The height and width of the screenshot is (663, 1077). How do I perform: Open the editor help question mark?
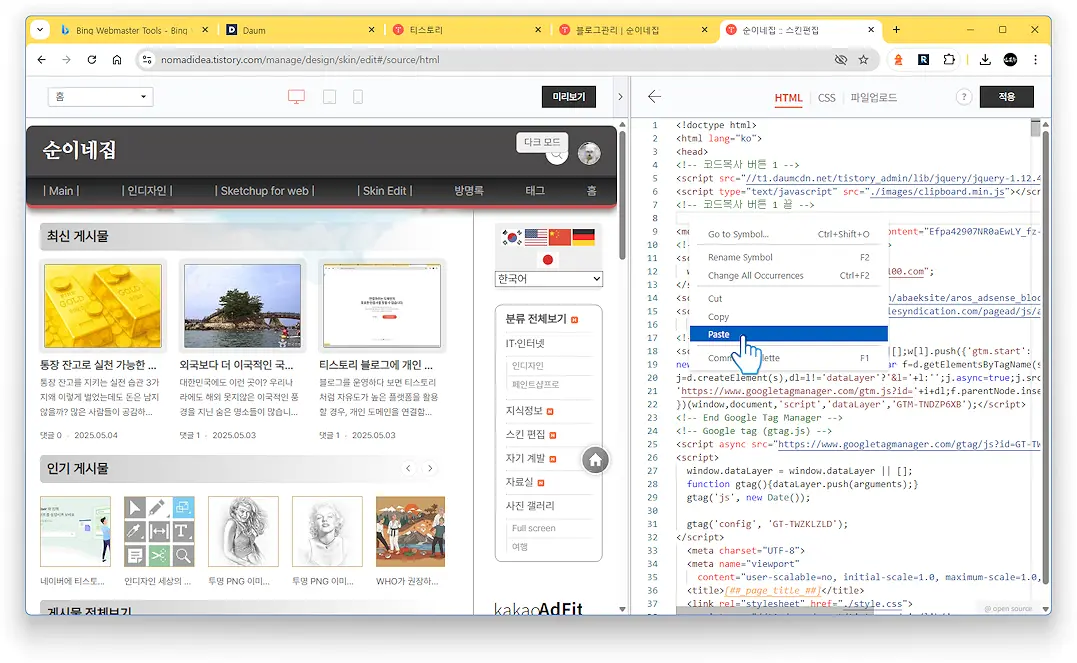[x=964, y=97]
